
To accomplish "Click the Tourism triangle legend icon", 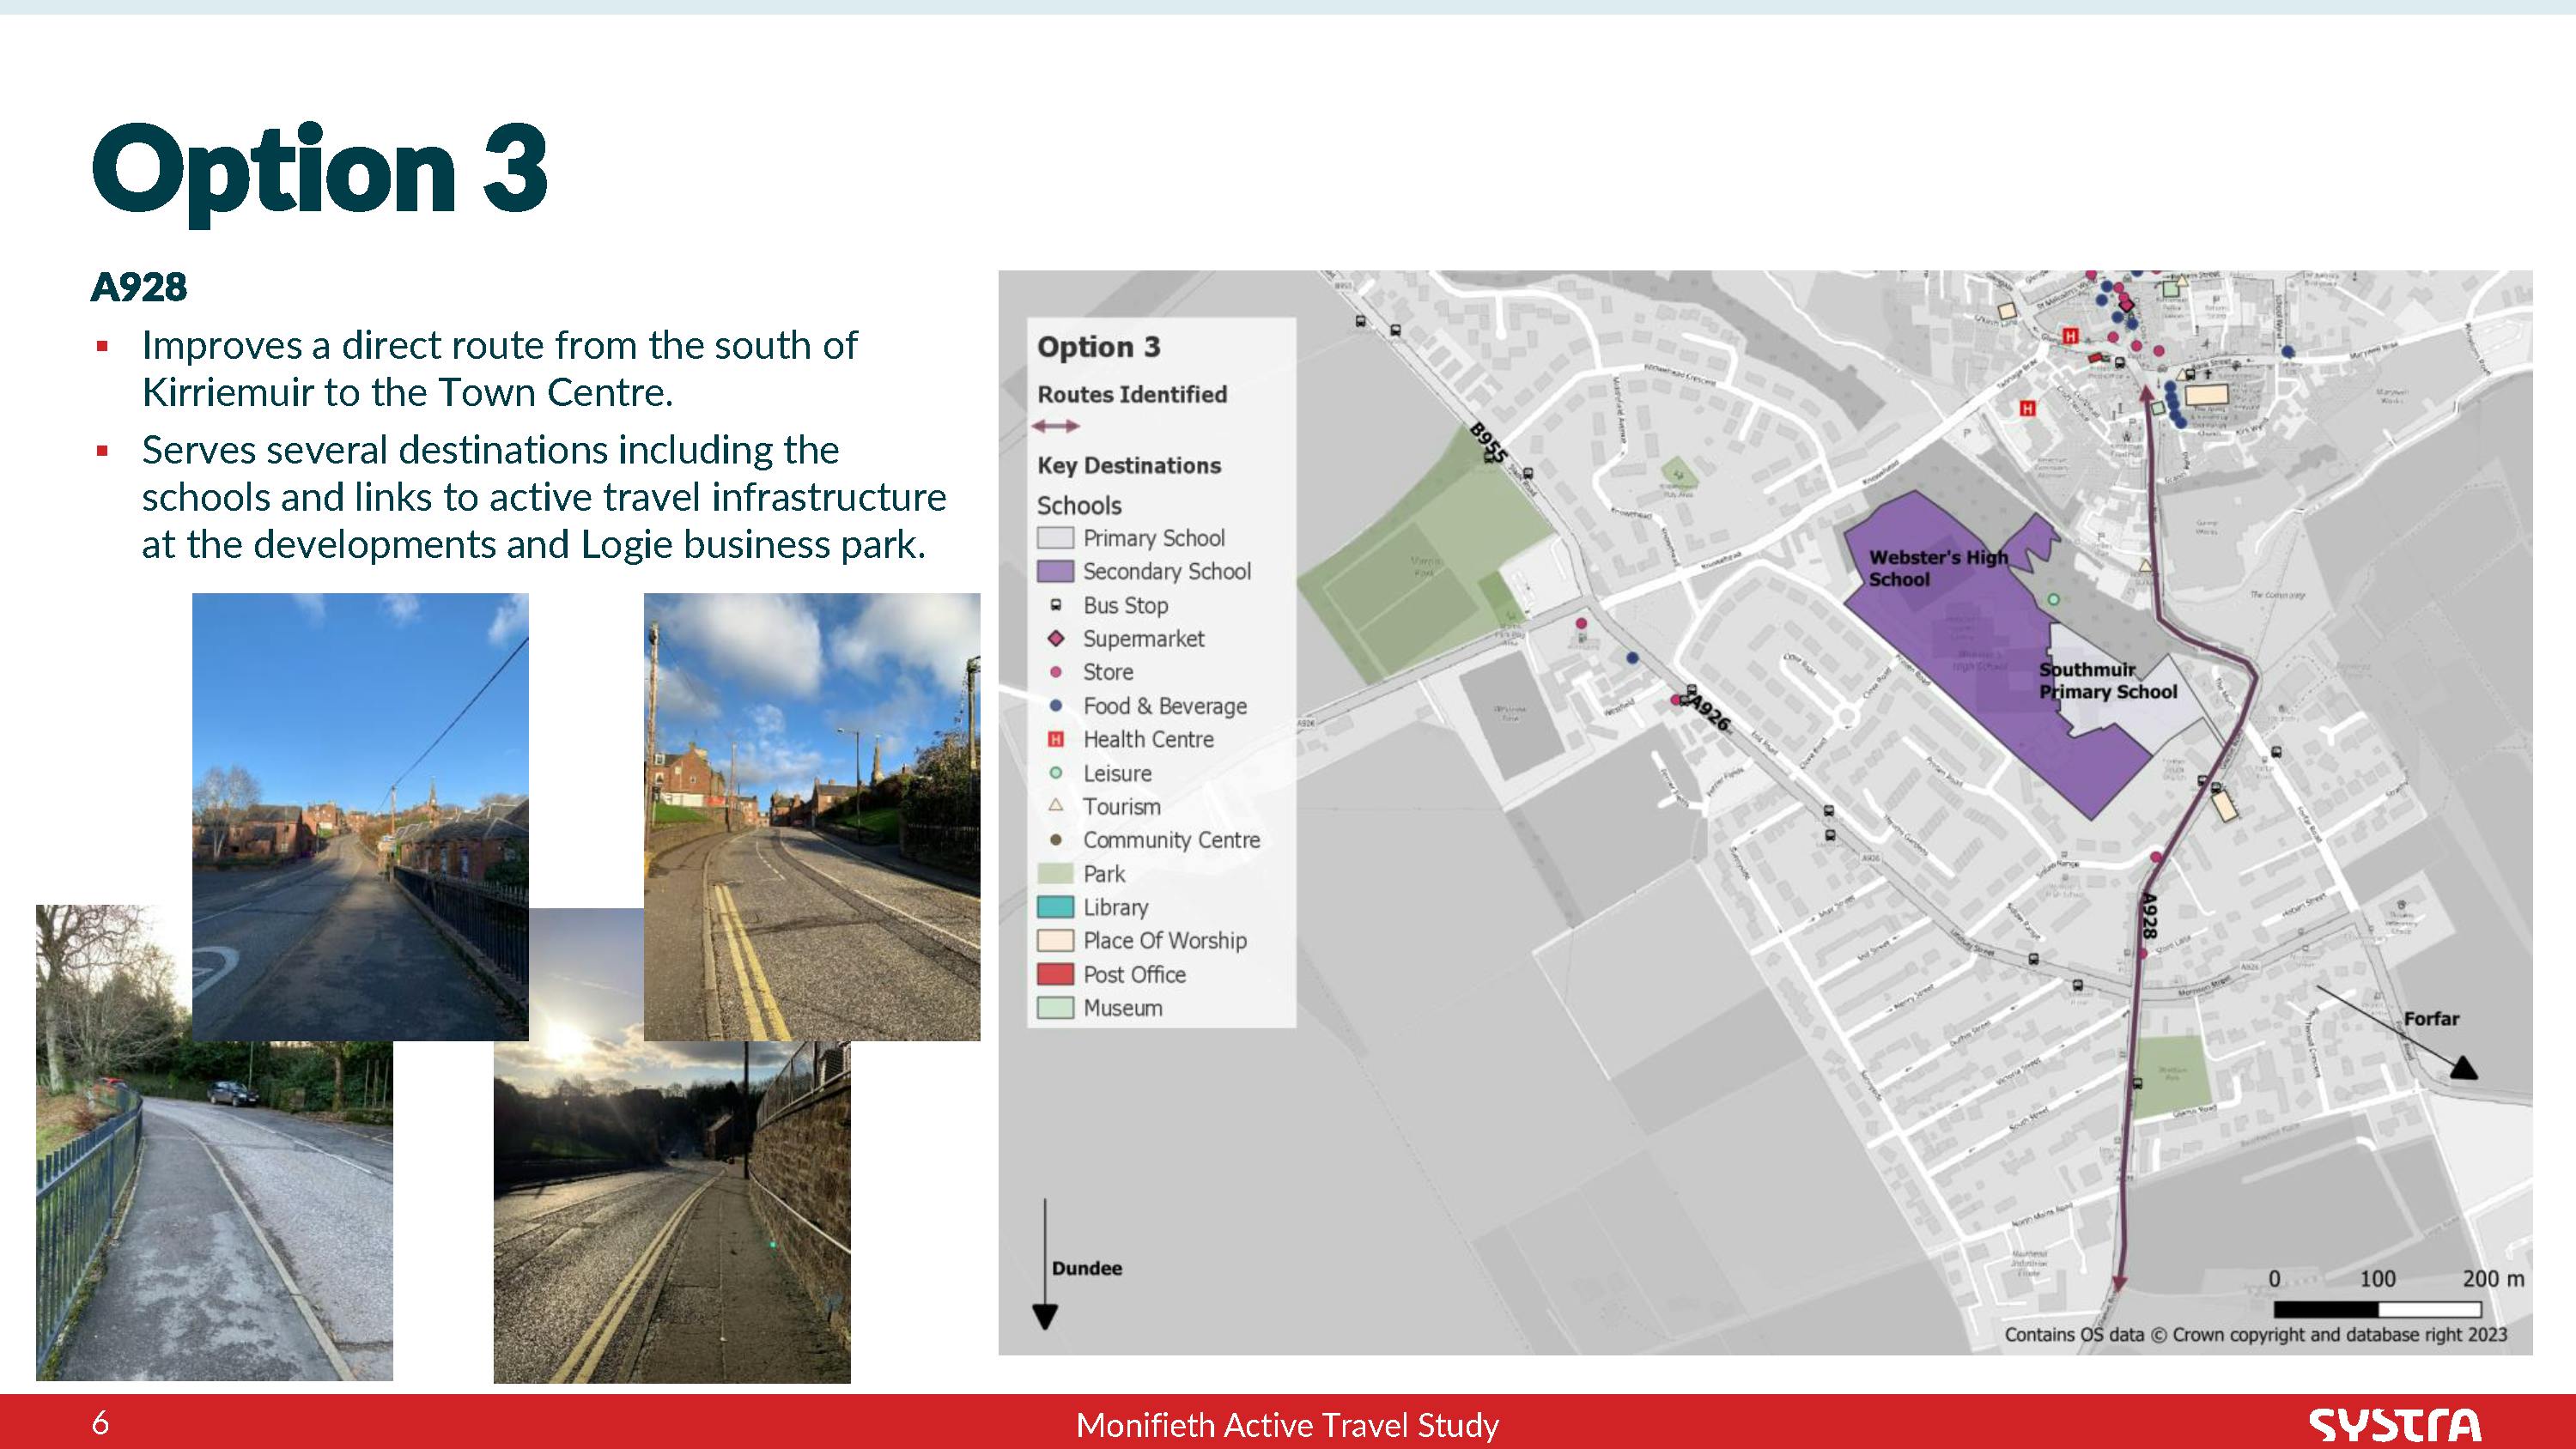I will coord(1055,805).
